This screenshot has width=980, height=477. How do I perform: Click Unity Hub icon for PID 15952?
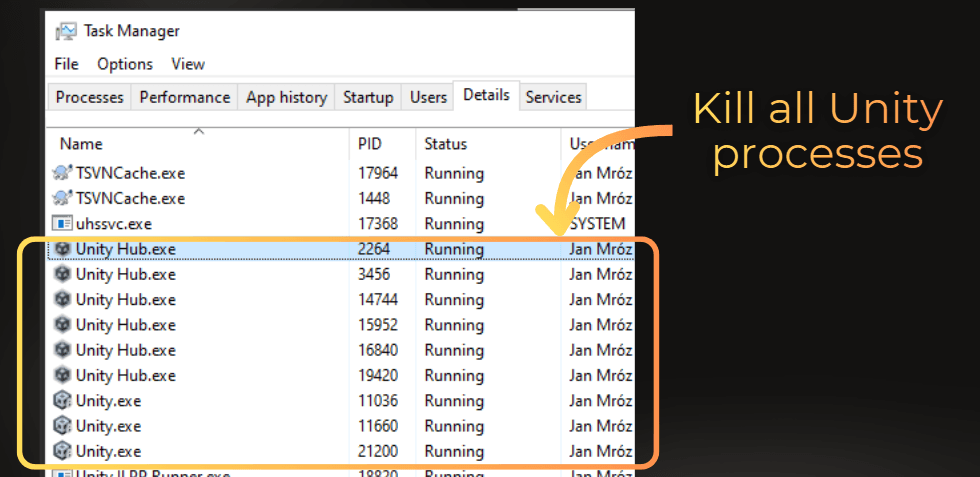click(62, 325)
